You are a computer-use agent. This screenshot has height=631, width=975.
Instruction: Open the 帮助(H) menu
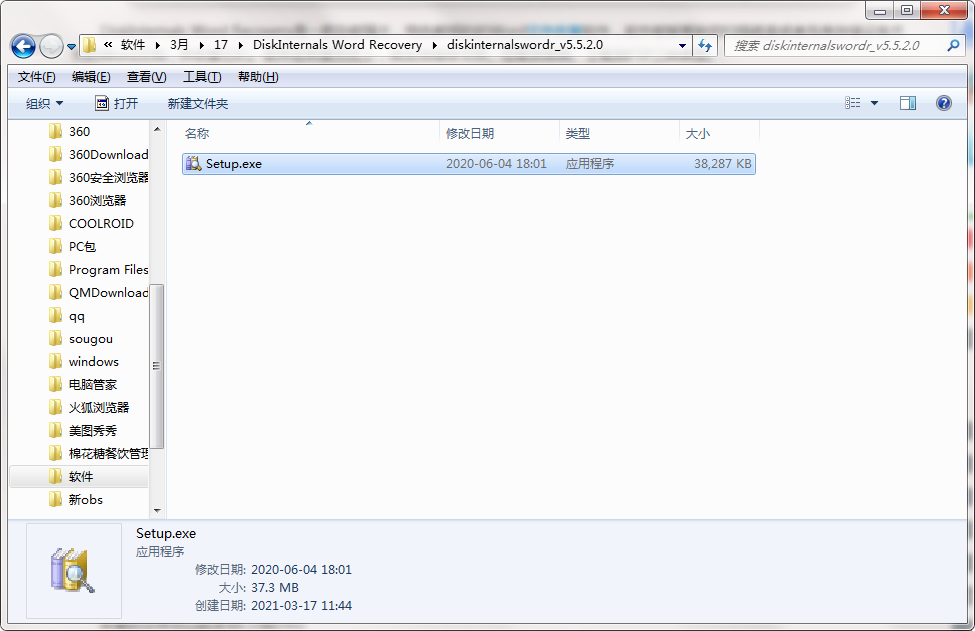point(258,76)
